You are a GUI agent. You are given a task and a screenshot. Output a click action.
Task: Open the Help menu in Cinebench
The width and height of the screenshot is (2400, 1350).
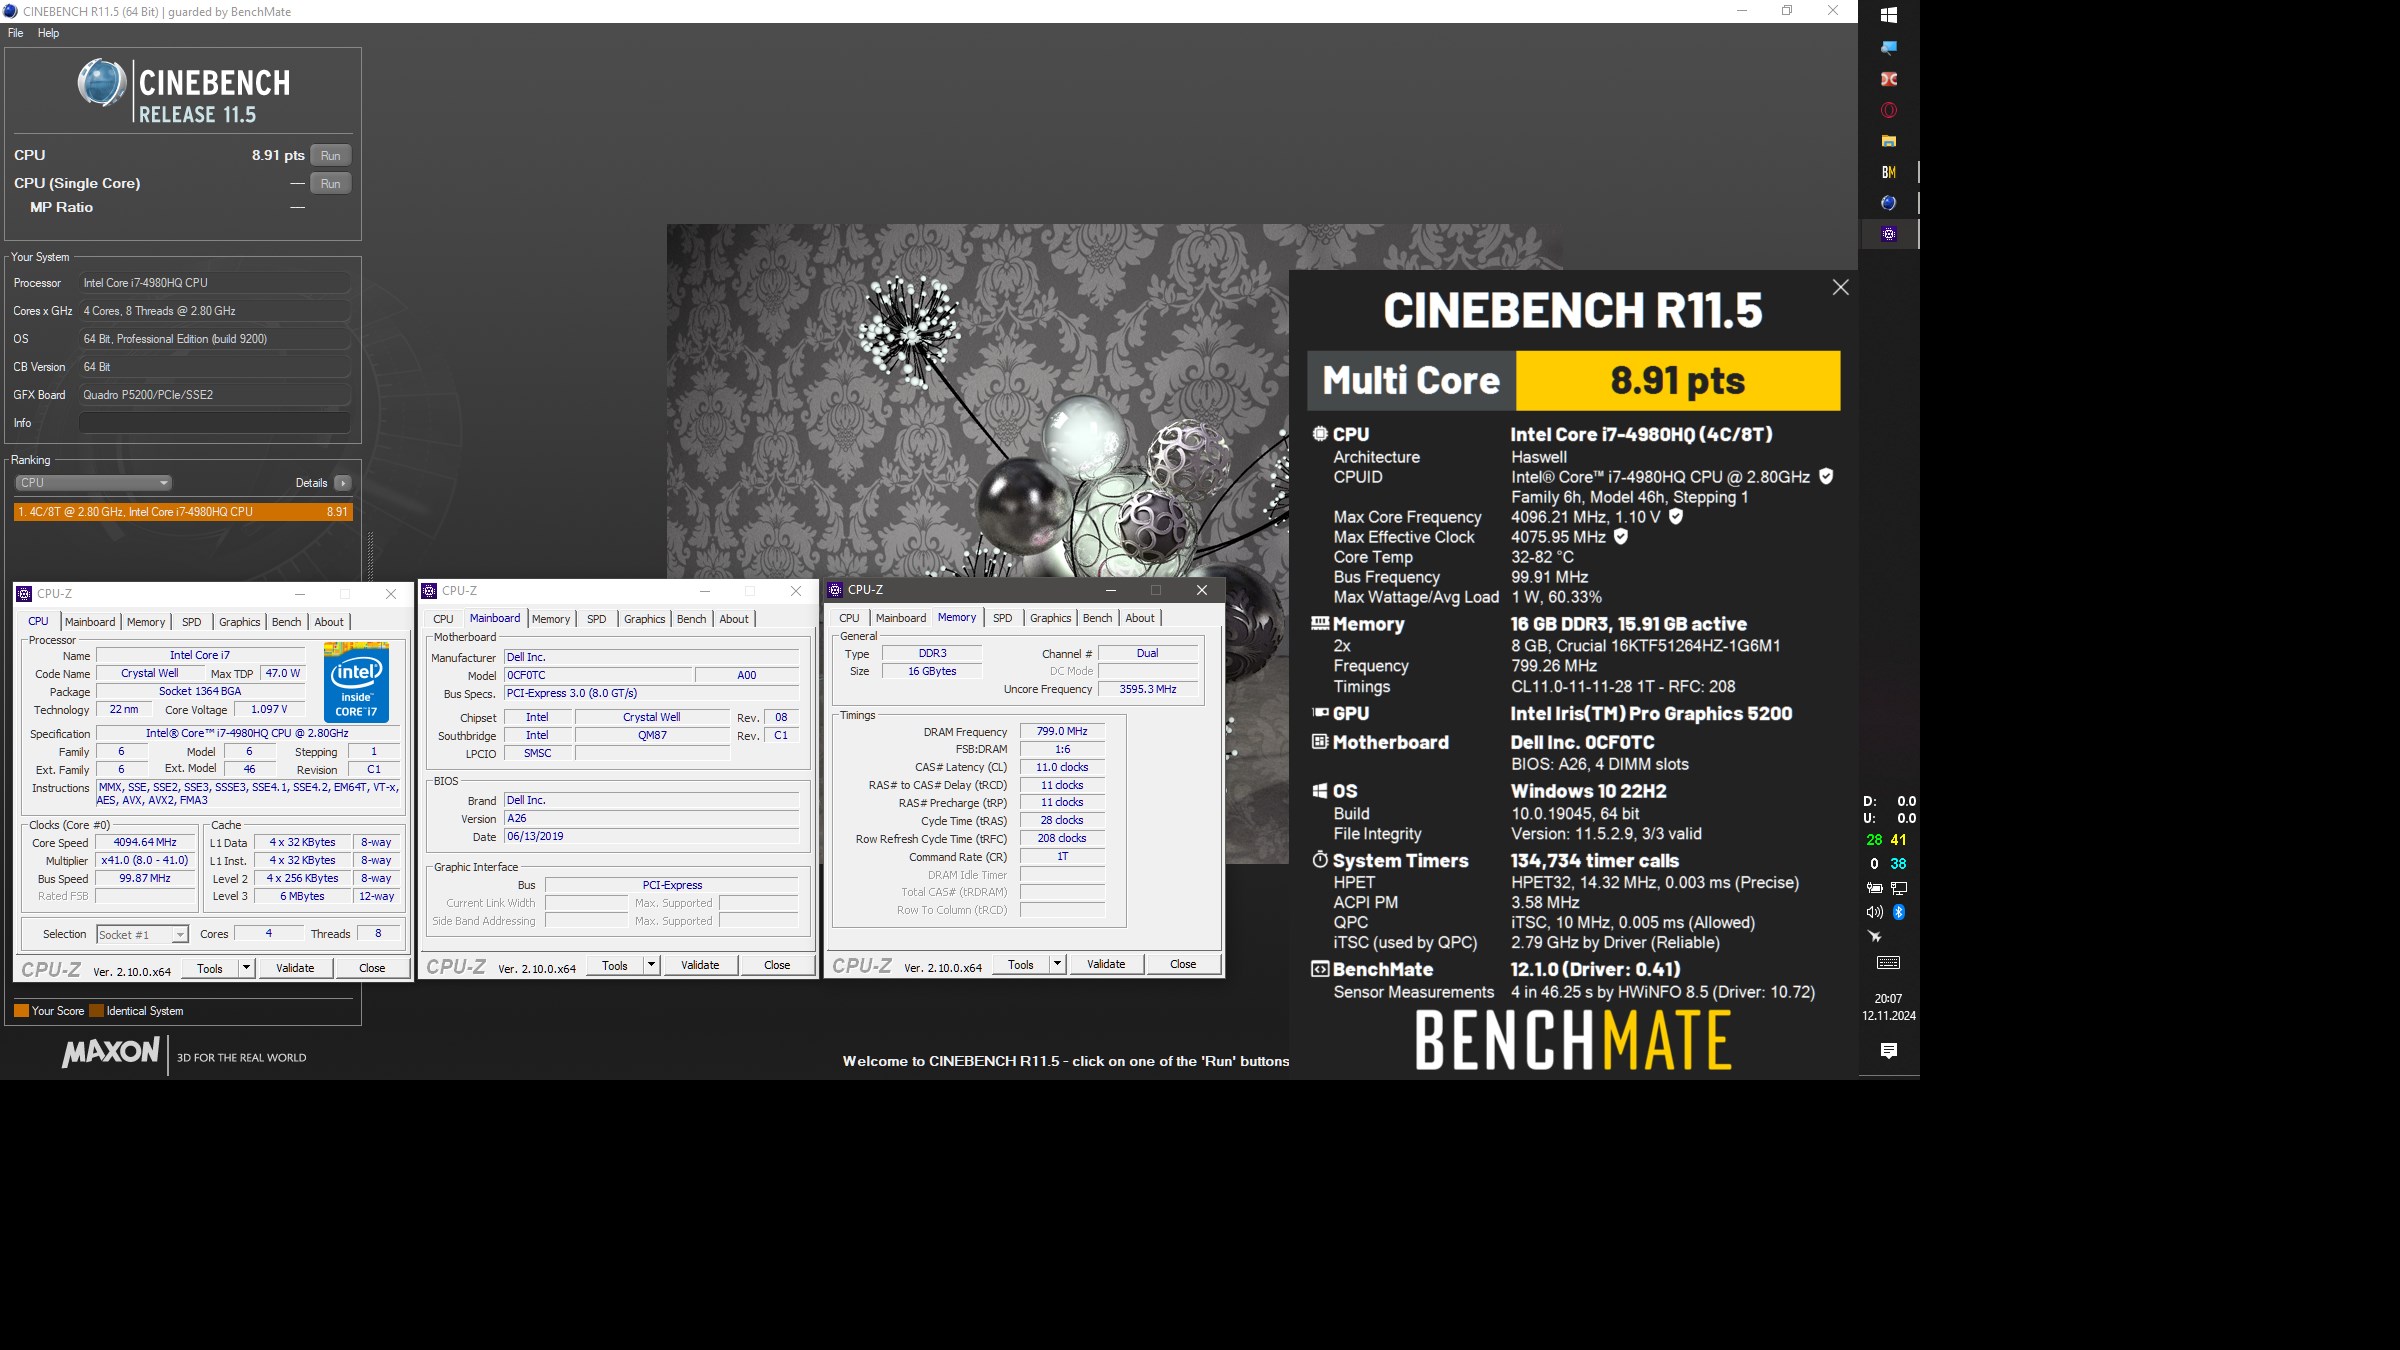[48, 33]
